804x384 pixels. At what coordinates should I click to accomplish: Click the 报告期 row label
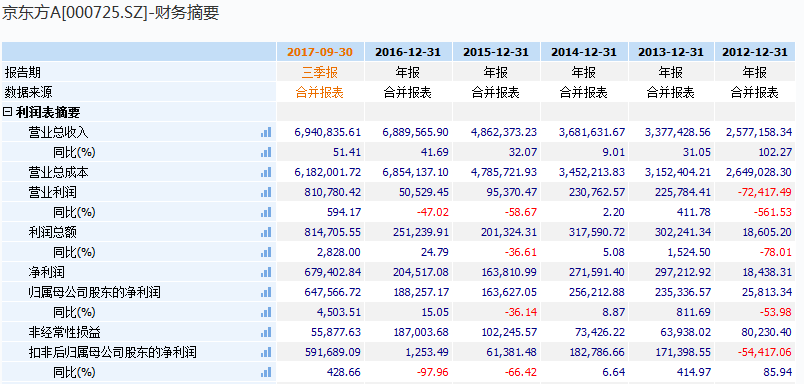(23, 72)
